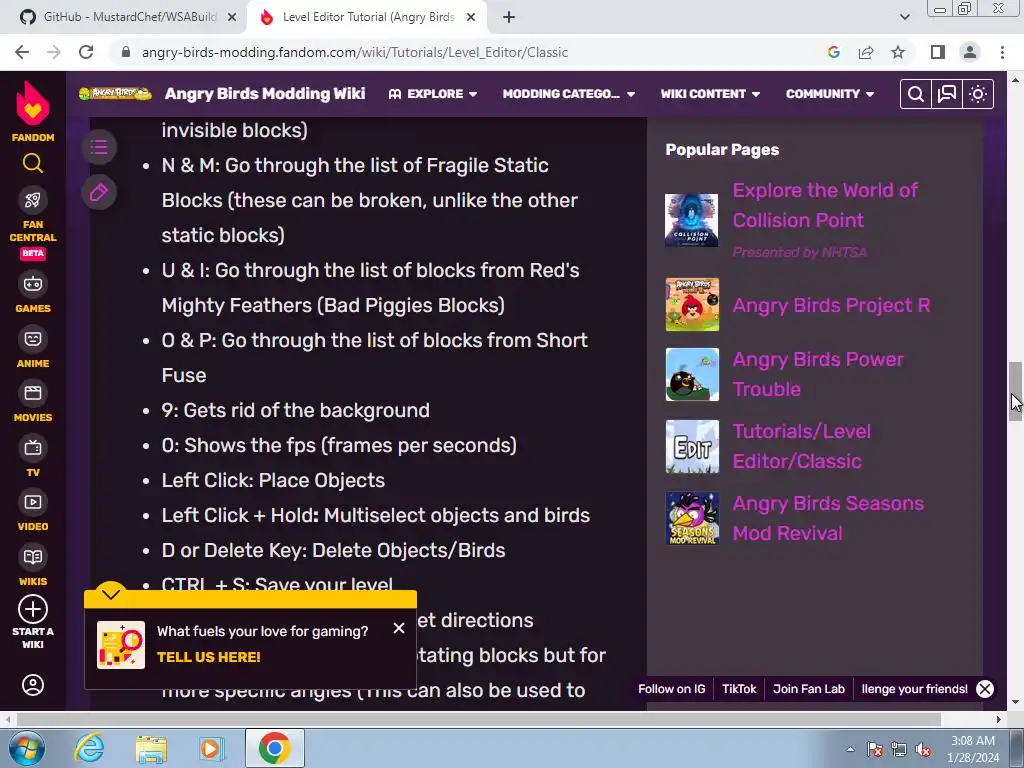1024x768 pixels.
Task: Click the pencil edit page button
Action: pyautogui.click(x=99, y=193)
